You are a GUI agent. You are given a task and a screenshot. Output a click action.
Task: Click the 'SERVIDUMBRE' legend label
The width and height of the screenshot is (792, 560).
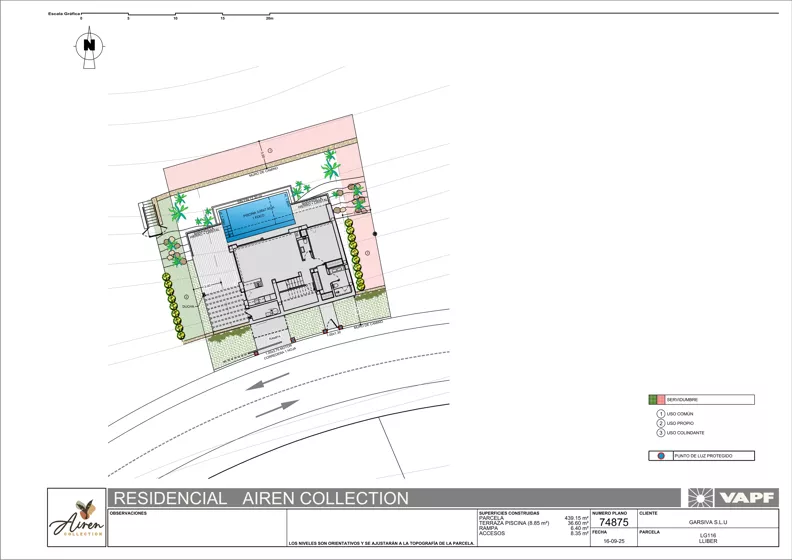click(x=682, y=400)
